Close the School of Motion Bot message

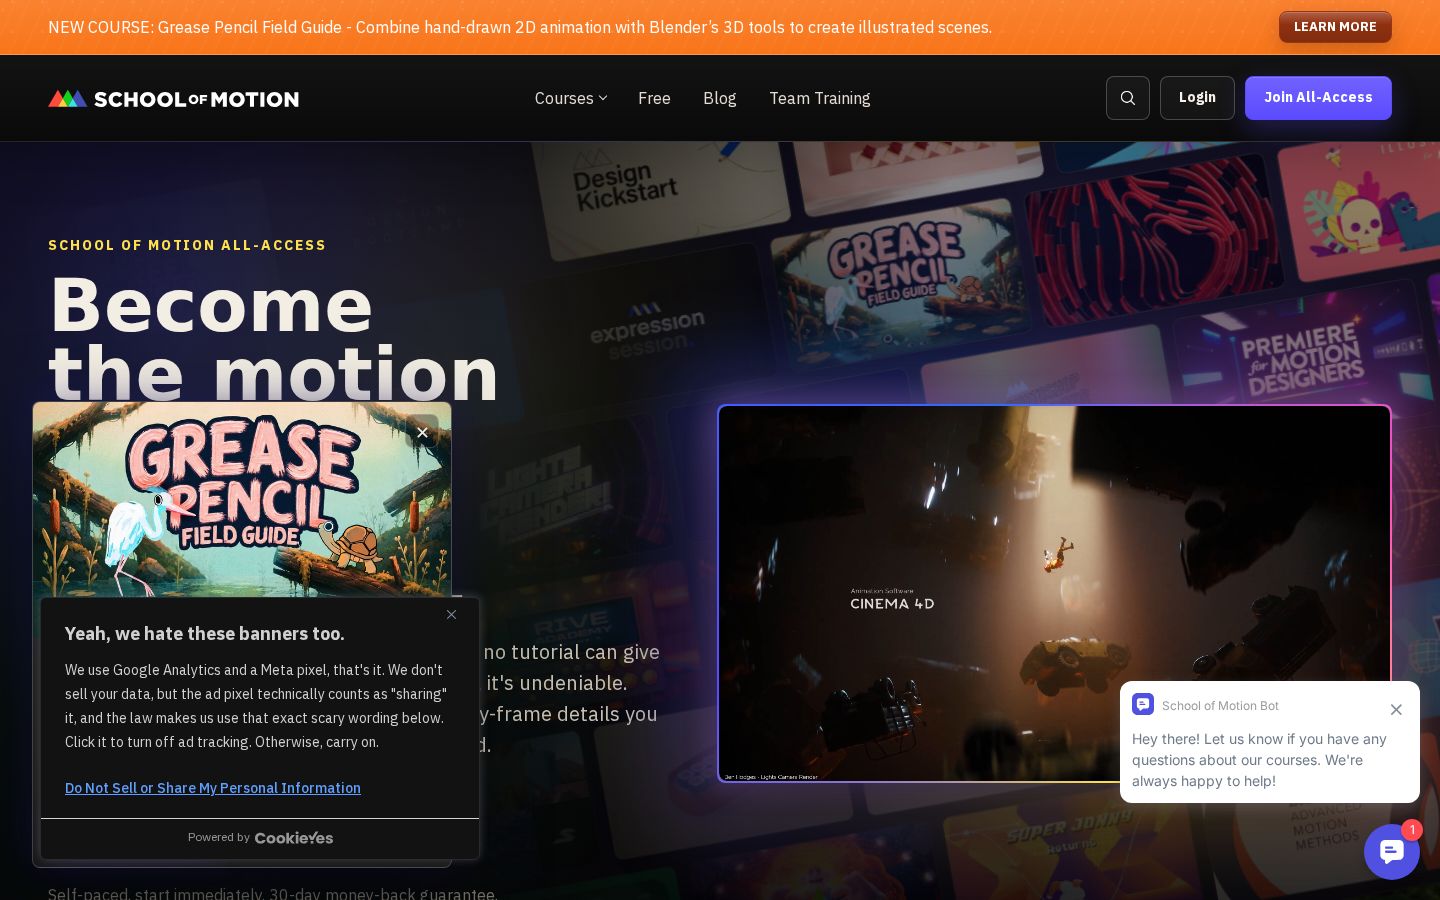[x=1396, y=709]
